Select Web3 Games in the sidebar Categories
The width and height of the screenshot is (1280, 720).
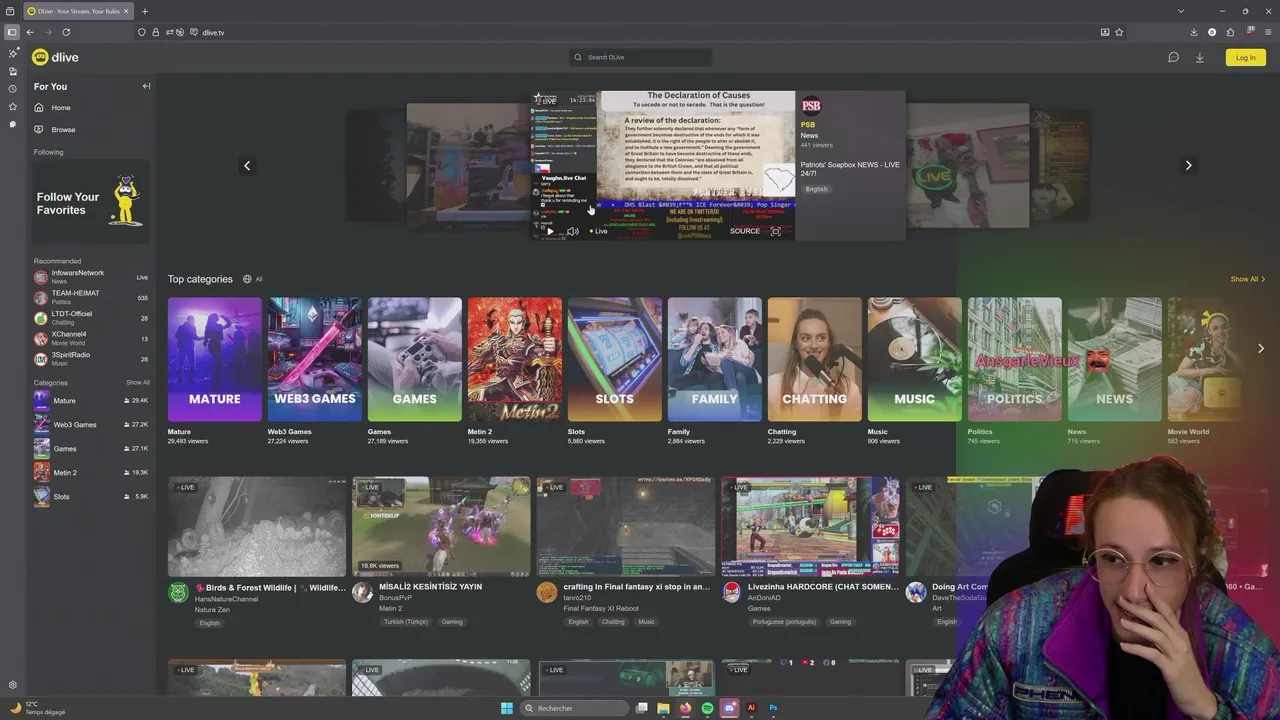(x=91, y=424)
